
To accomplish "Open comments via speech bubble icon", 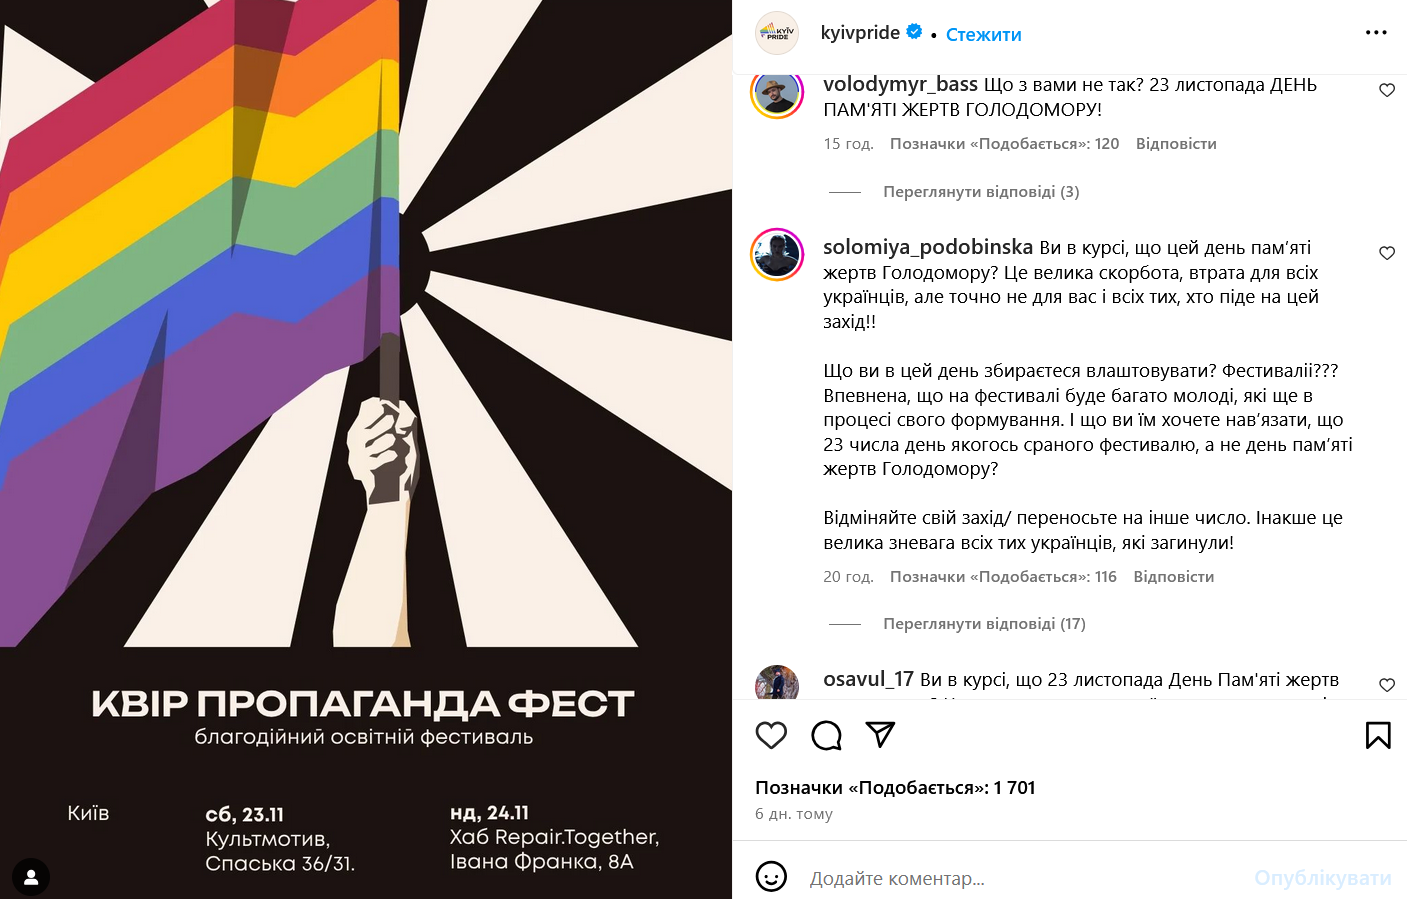I will click(x=826, y=736).
